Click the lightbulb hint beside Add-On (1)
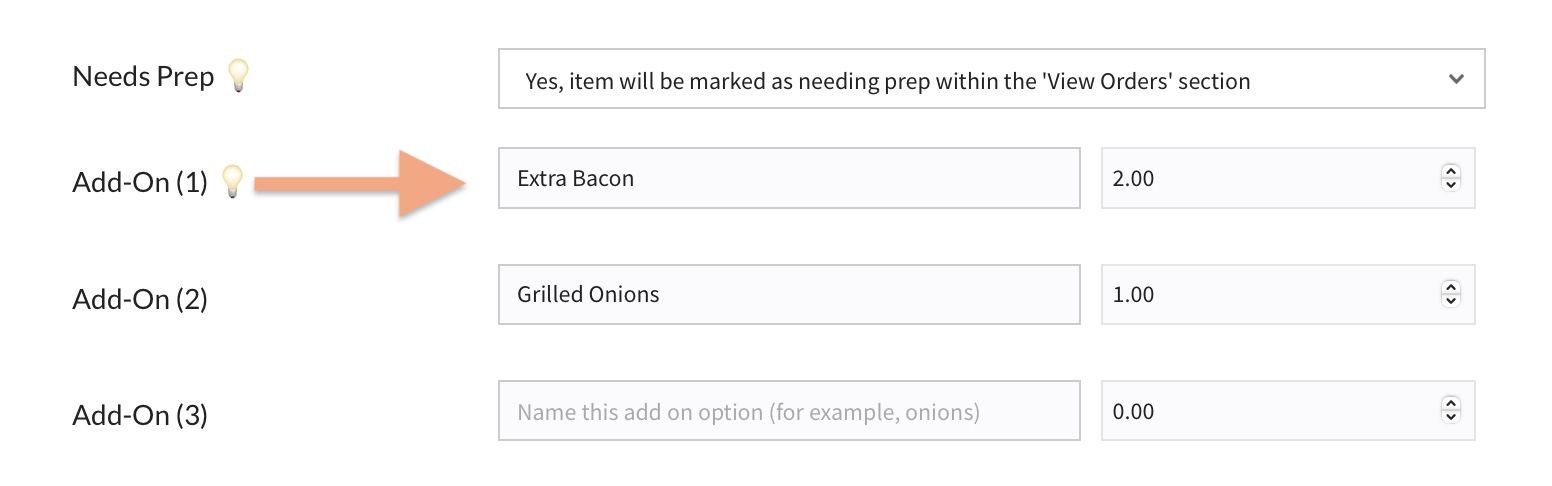This screenshot has width=1552, height=486. pos(232,181)
